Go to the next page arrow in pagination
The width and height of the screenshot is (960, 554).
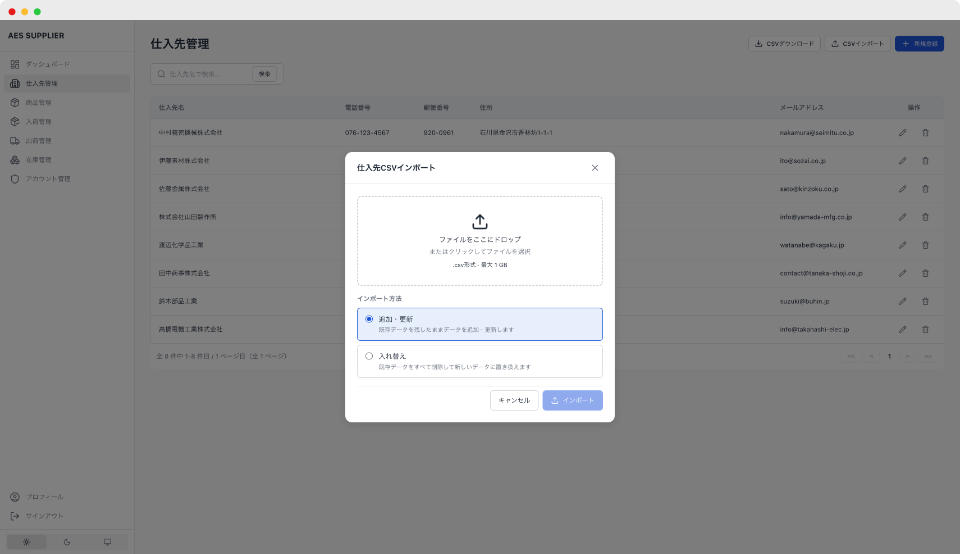(x=907, y=356)
